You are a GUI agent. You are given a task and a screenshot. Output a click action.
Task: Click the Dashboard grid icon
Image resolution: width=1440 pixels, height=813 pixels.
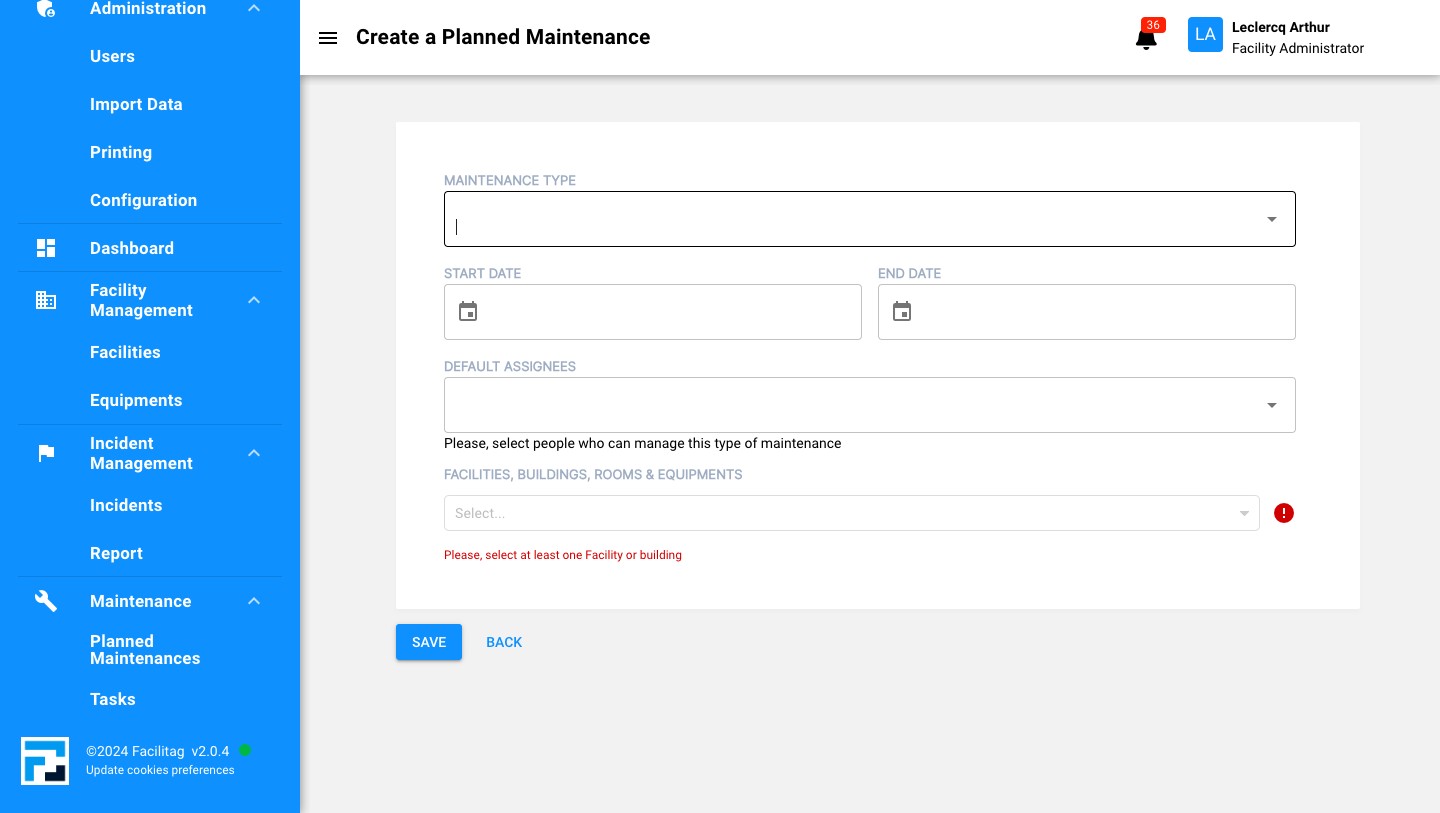(46, 248)
